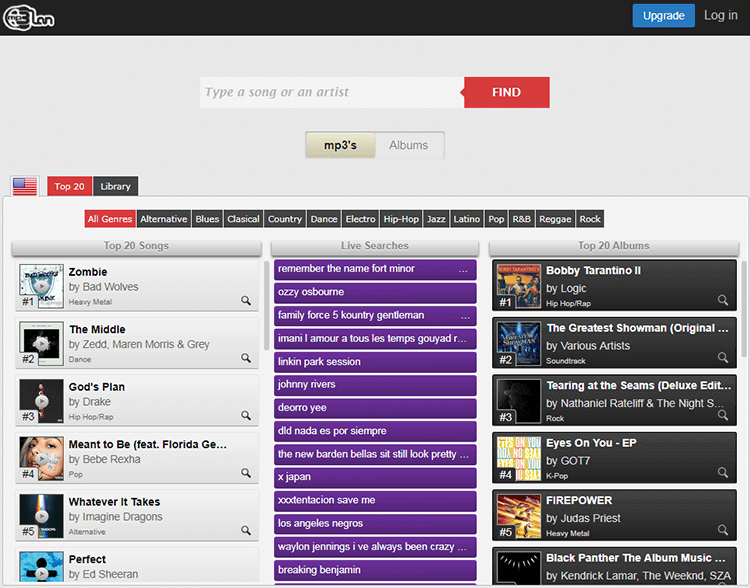This screenshot has width=750, height=588.
Task: Select the Top 20 tab
Action: 69,186
